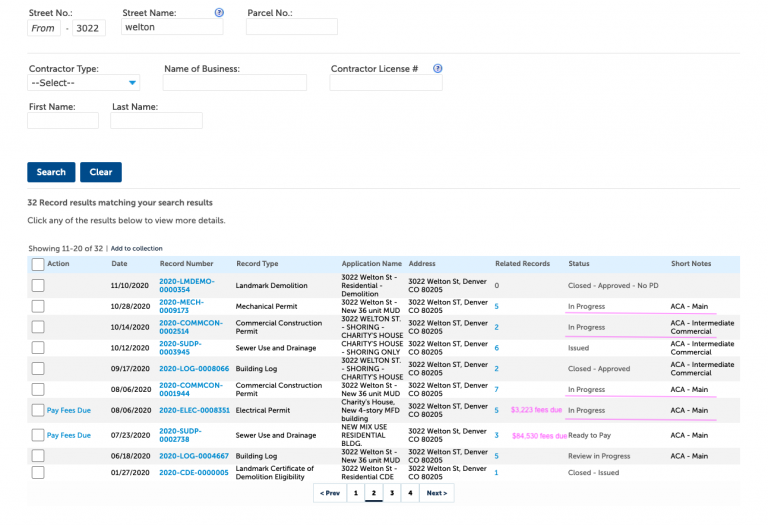768x525 pixels.
Task: Sort by Application Name column header
Action: pos(371,263)
